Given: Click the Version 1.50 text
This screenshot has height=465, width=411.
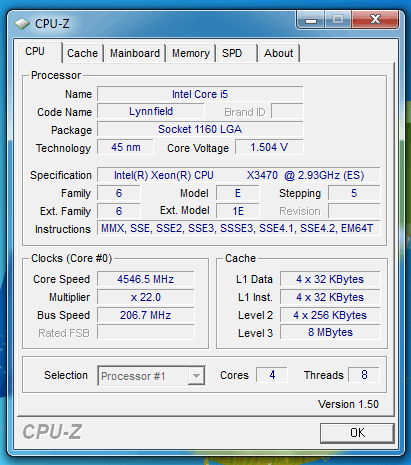Looking at the screenshot, I should [348, 404].
